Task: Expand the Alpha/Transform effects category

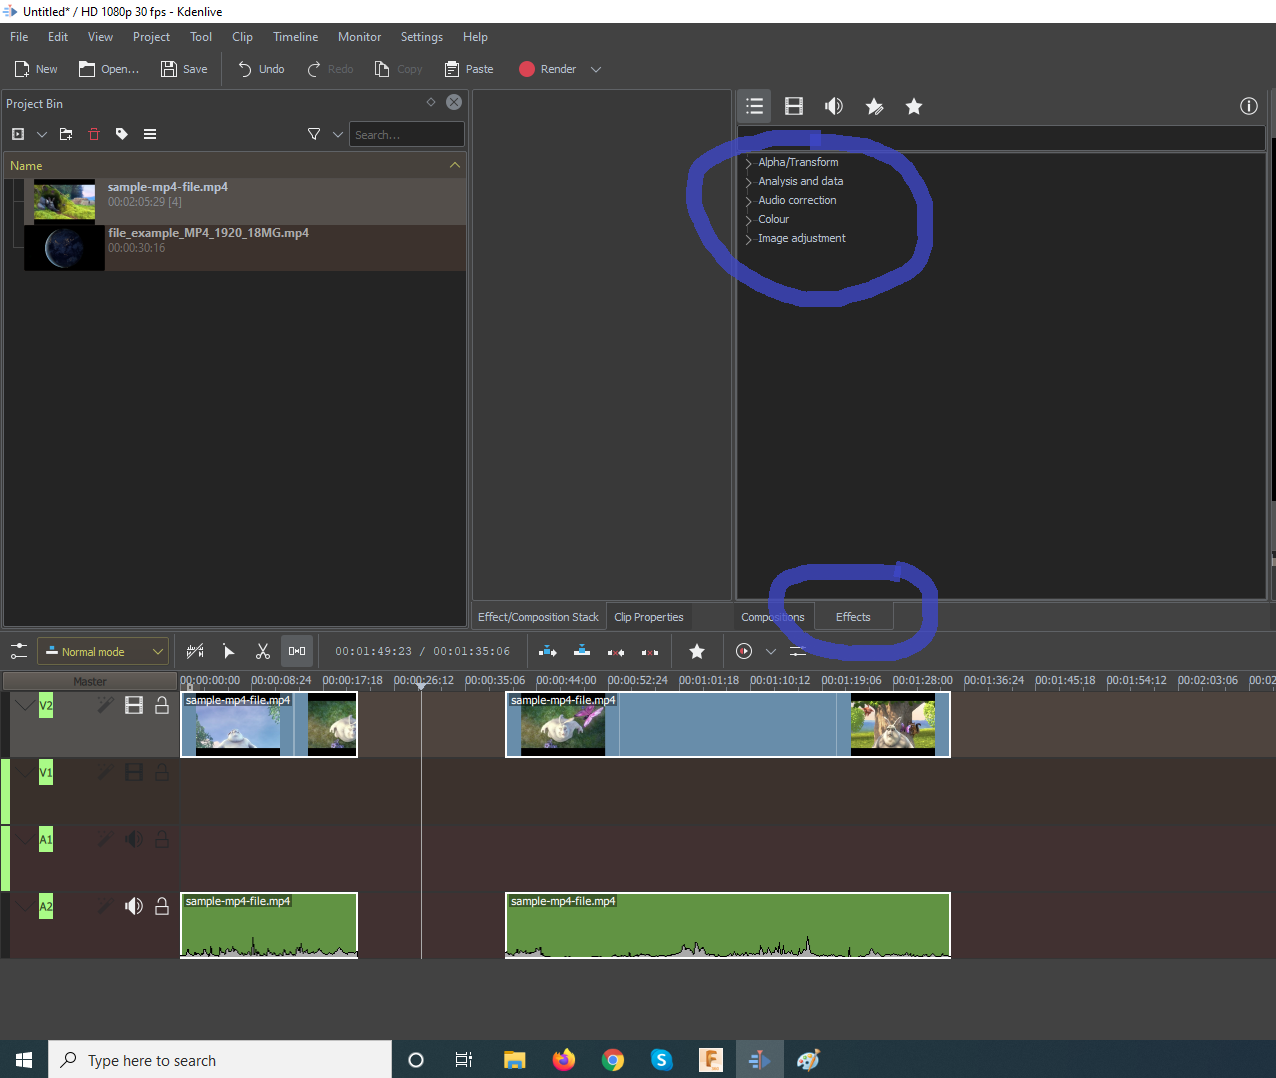Action: tap(748, 163)
